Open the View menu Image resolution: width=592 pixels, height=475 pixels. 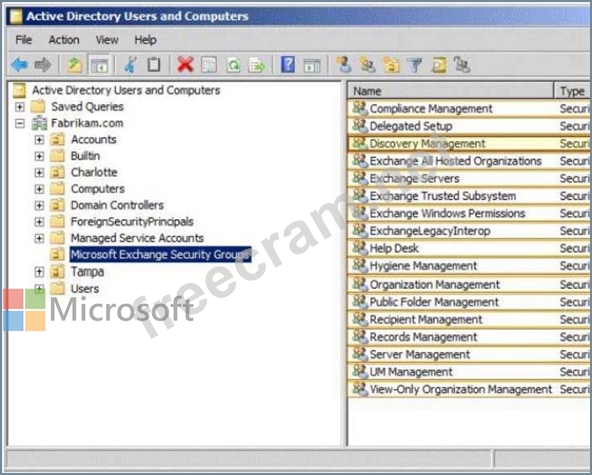[x=107, y=40]
